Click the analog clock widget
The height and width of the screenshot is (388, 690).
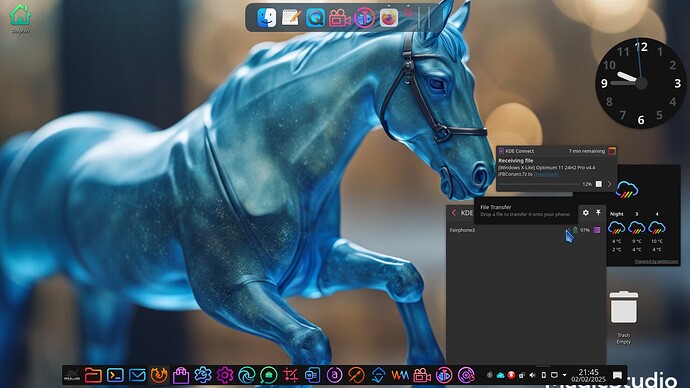641,83
